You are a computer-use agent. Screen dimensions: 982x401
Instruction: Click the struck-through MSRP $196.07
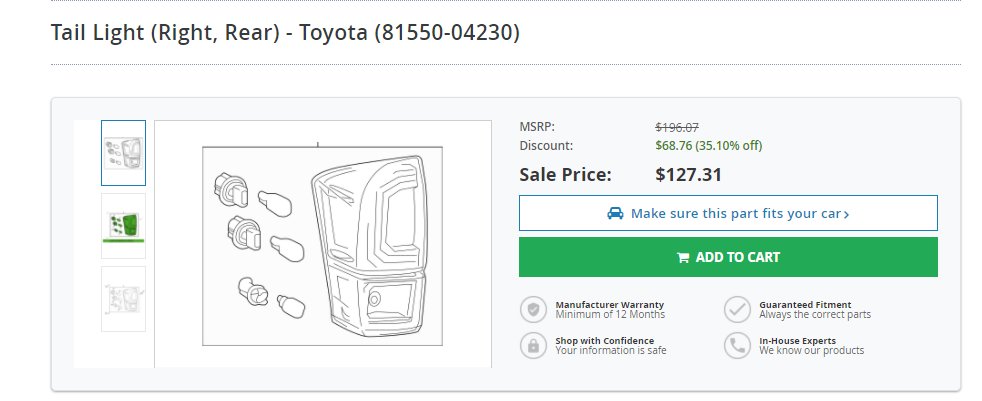pyautogui.click(x=677, y=127)
